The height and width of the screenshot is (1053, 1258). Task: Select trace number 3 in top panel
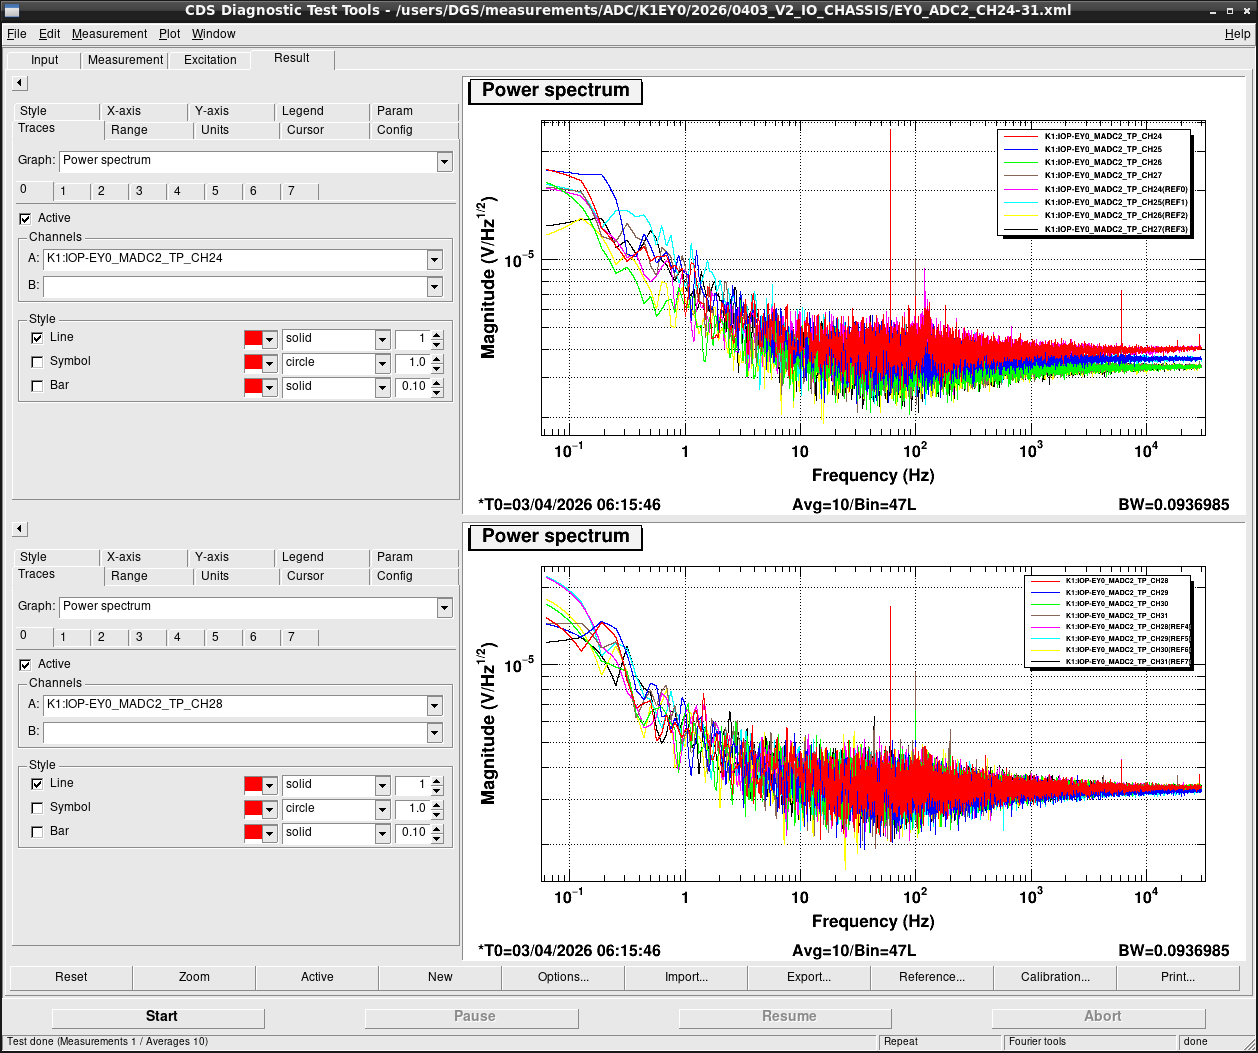coord(139,191)
